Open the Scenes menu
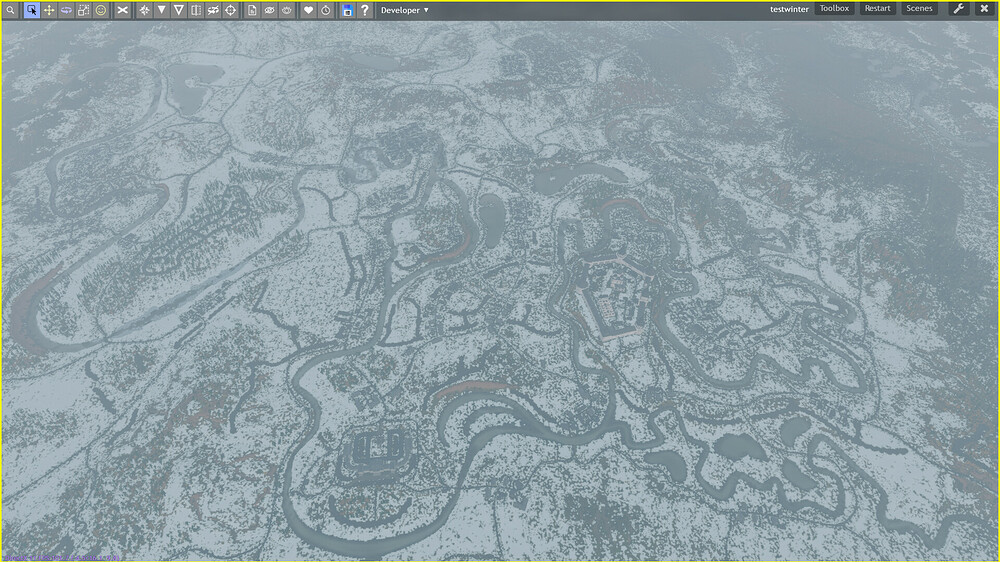The height and width of the screenshot is (562, 1000). click(919, 9)
